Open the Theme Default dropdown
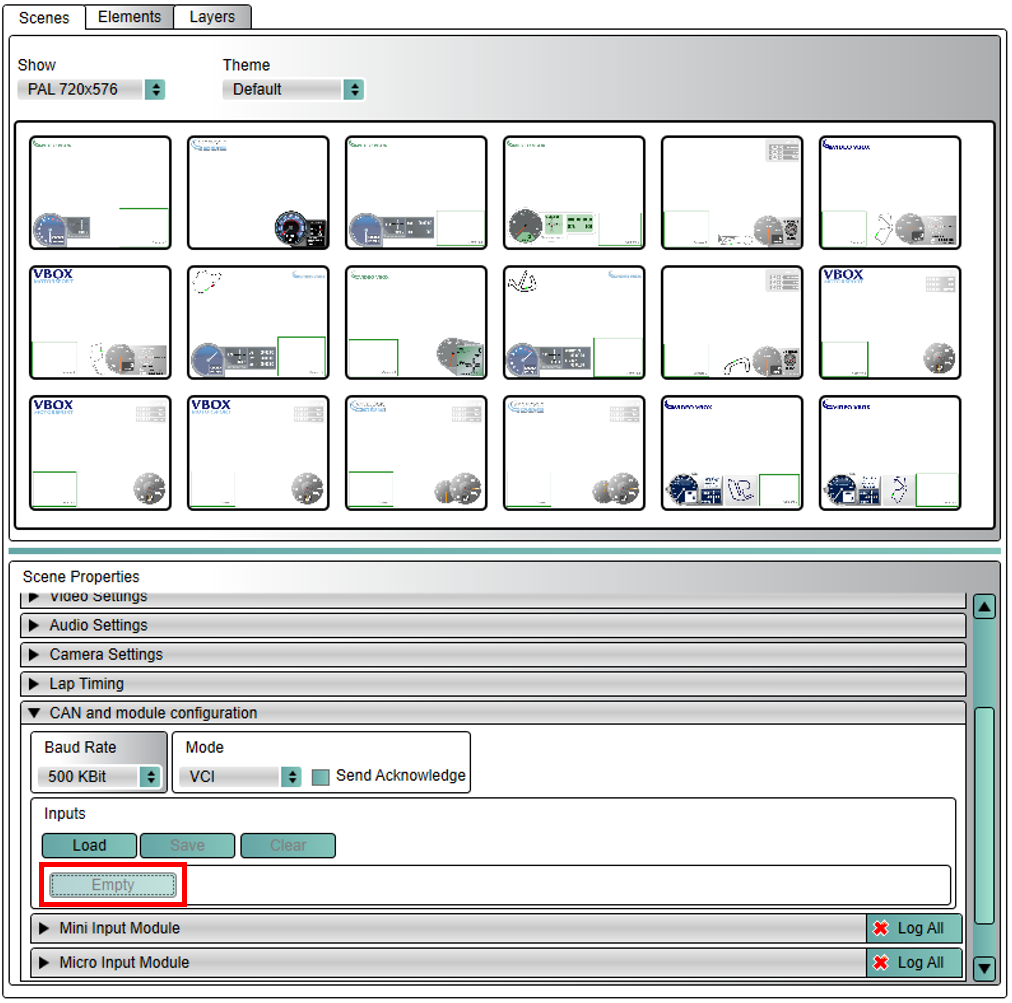 click(x=294, y=89)
